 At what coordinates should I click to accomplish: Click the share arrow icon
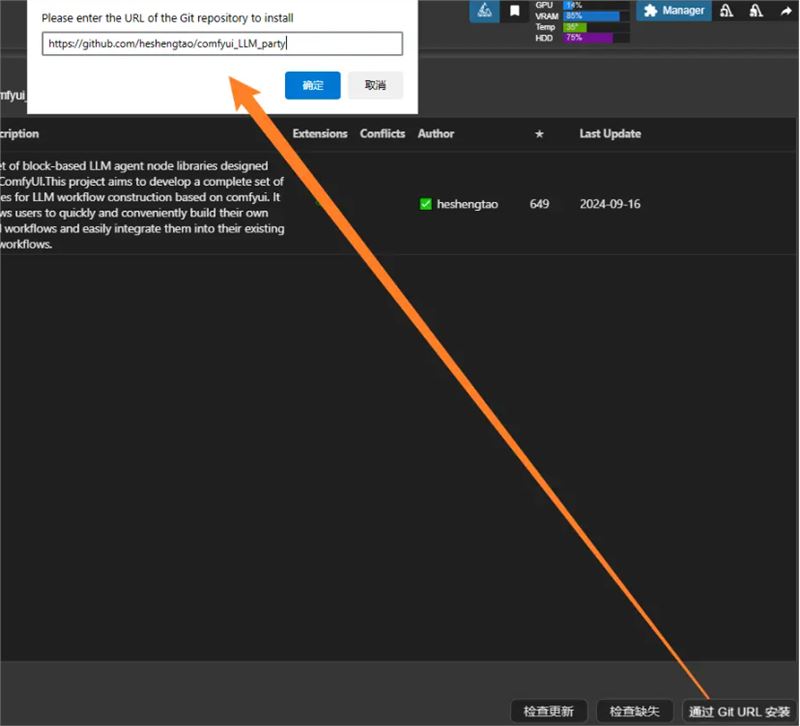(785, 11)
